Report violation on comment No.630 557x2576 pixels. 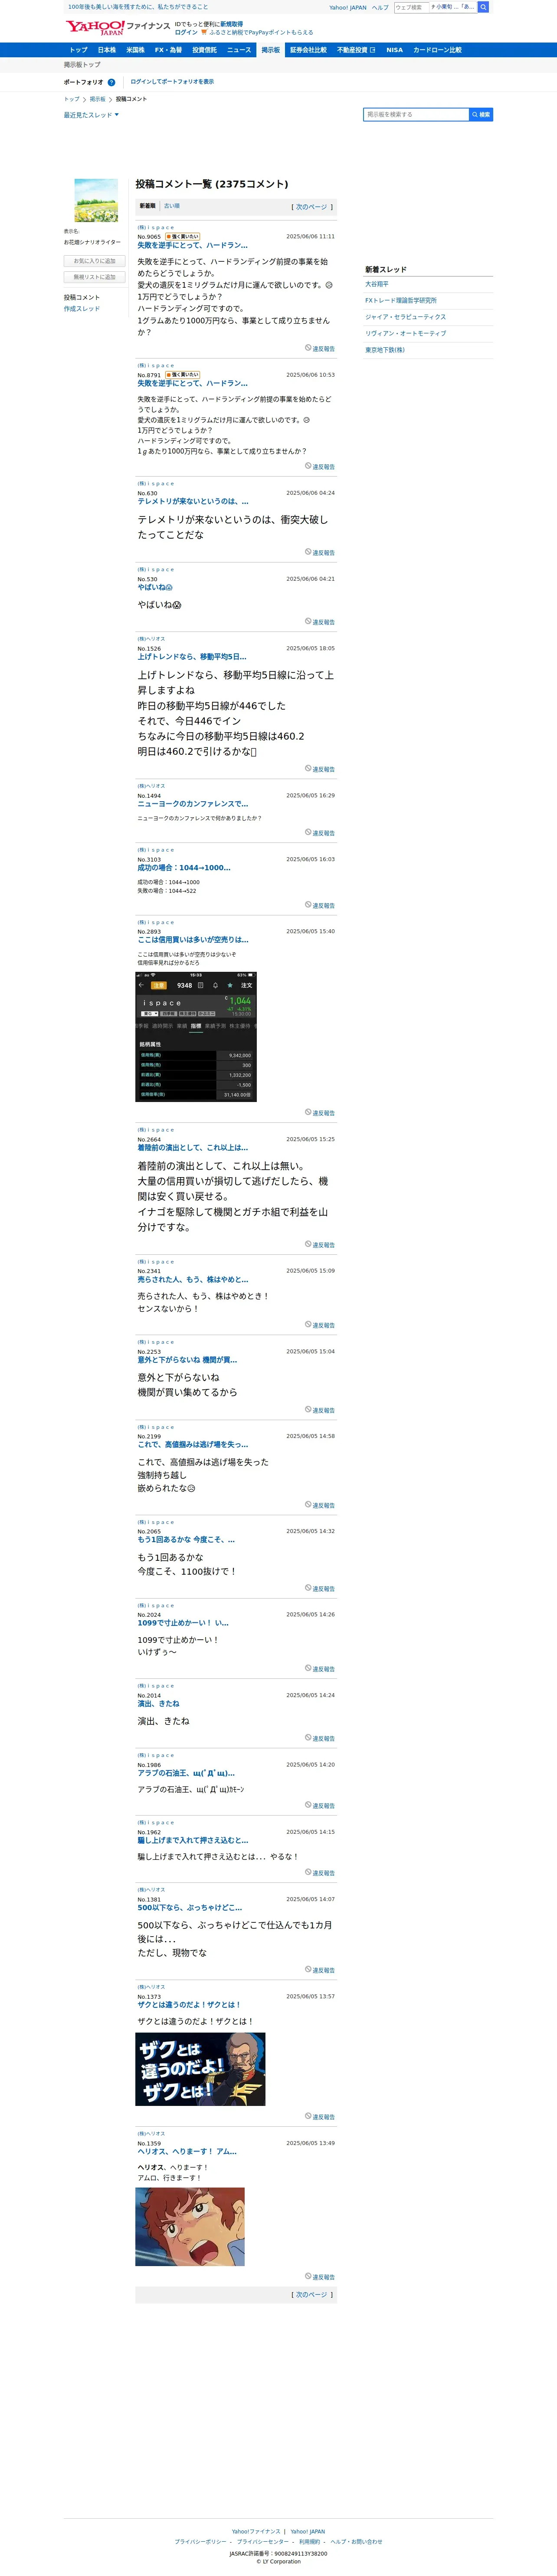(x=320, y=553)
